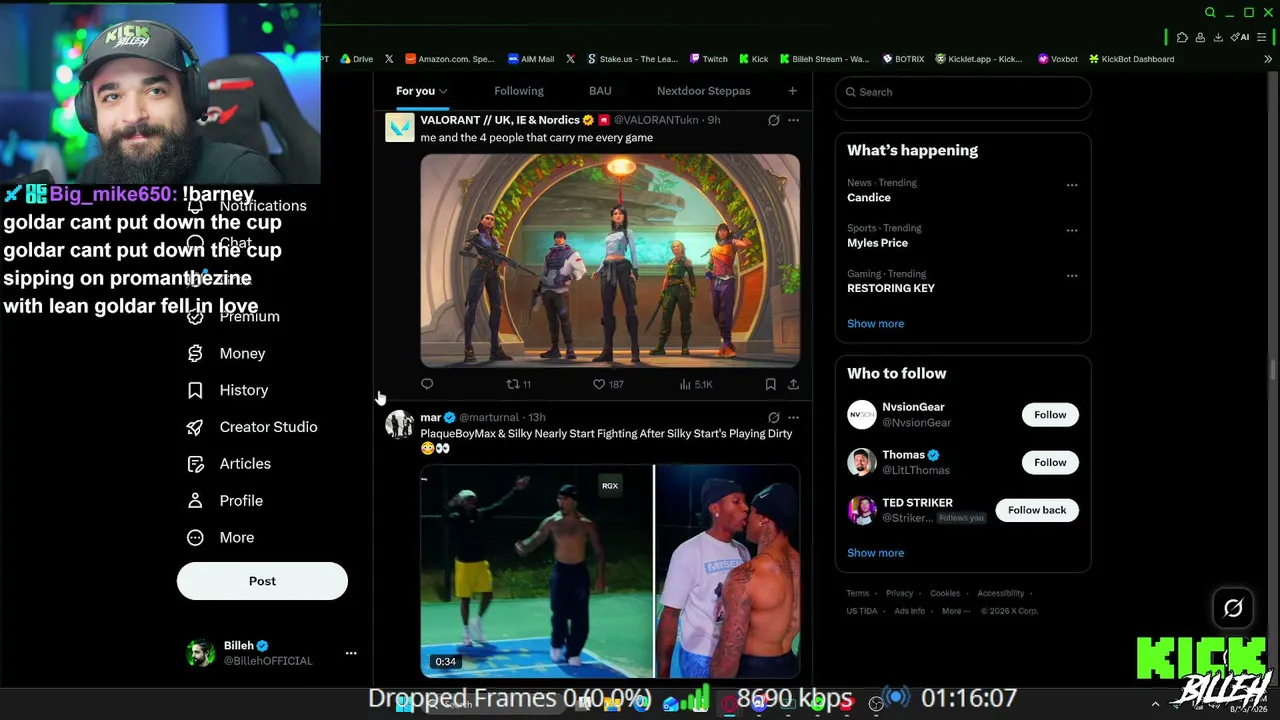
Task: Click the X search input field
Action: pyautogui.click(x=963, y=92)
